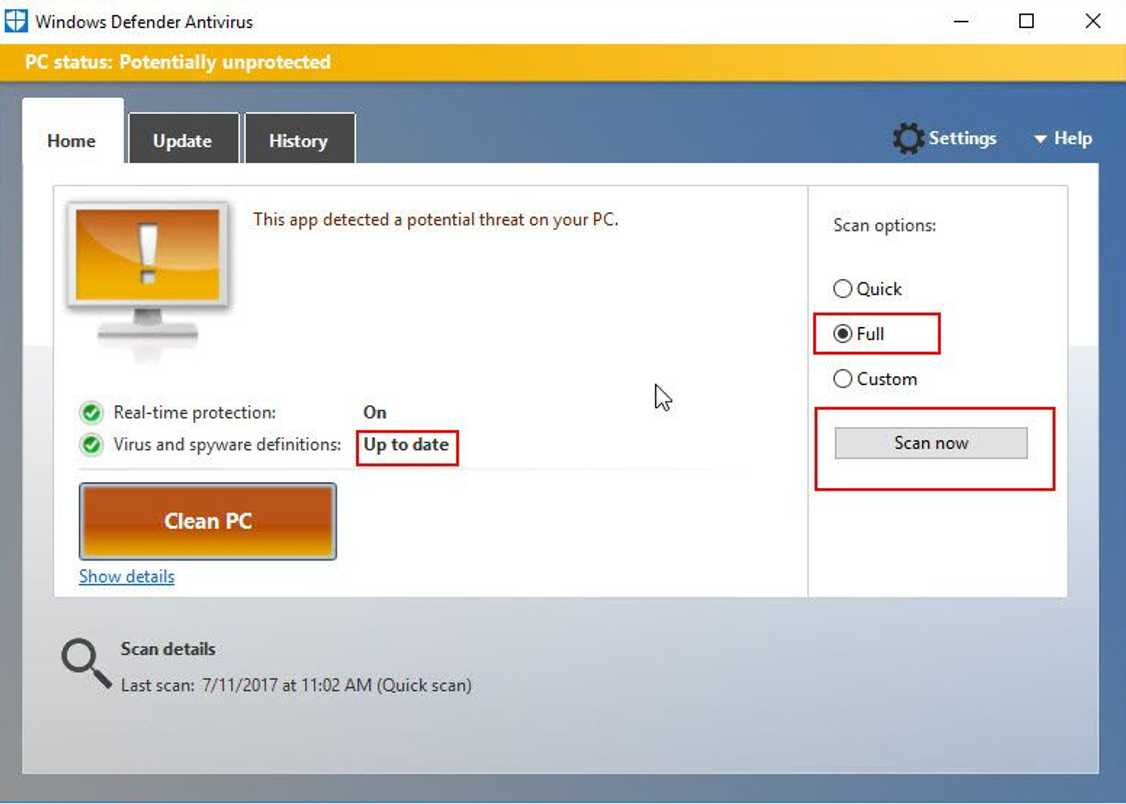Click the 'Up to date' definitions status
The image size is (1126, 804).
[406, 444]
